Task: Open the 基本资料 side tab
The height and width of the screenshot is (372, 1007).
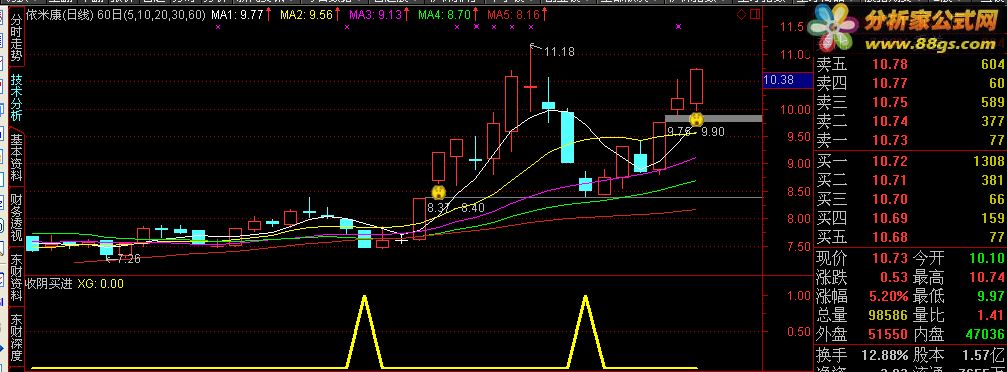Action: point(16,156)
